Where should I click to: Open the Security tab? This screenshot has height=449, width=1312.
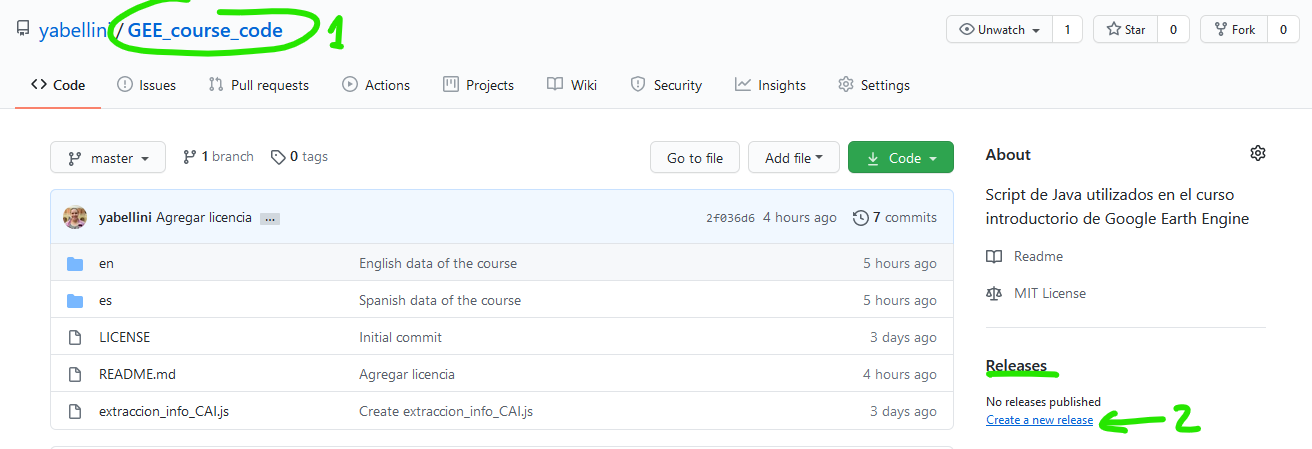(666, 85)
